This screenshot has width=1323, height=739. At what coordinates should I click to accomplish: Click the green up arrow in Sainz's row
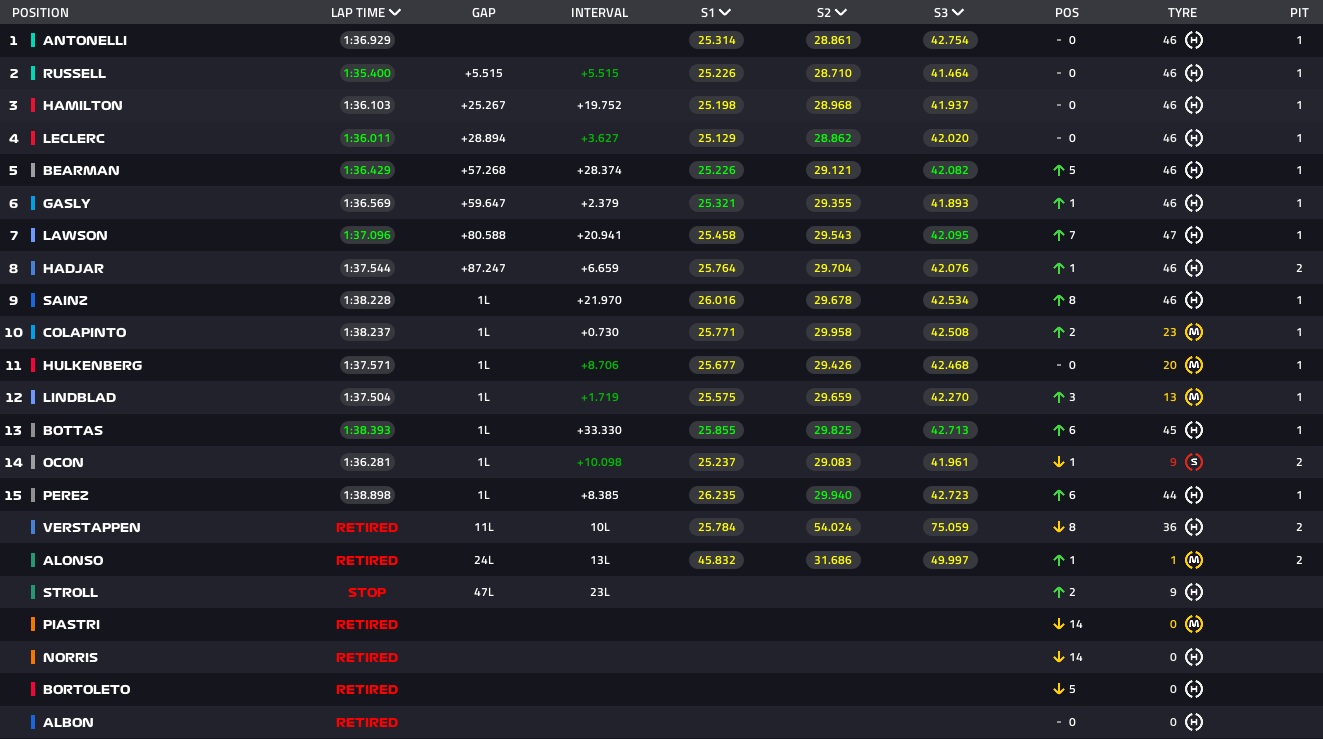coord(1060,301)
